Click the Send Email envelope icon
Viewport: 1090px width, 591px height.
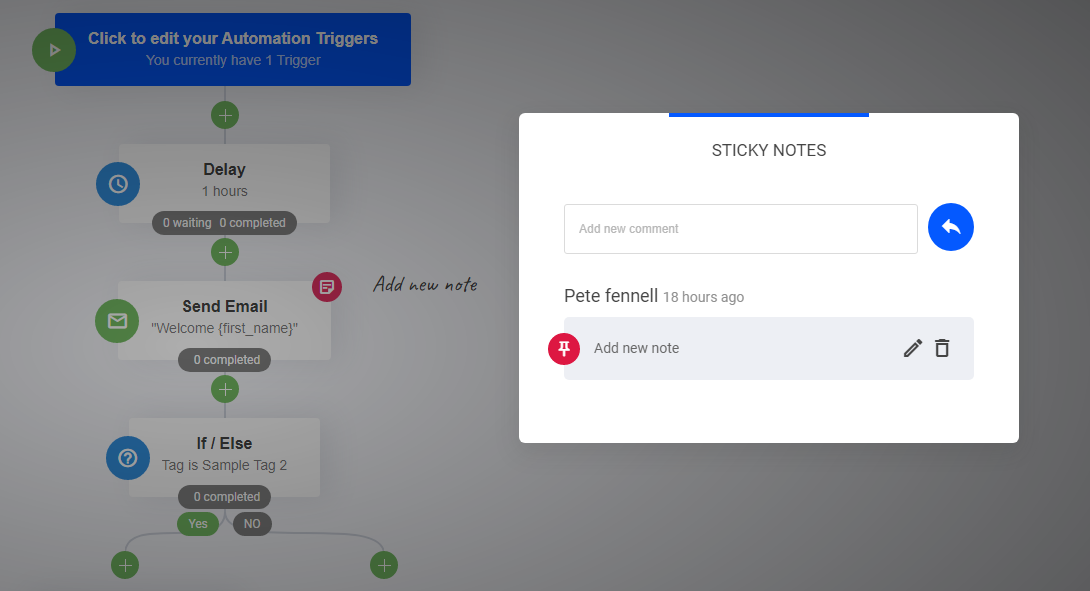117,321
